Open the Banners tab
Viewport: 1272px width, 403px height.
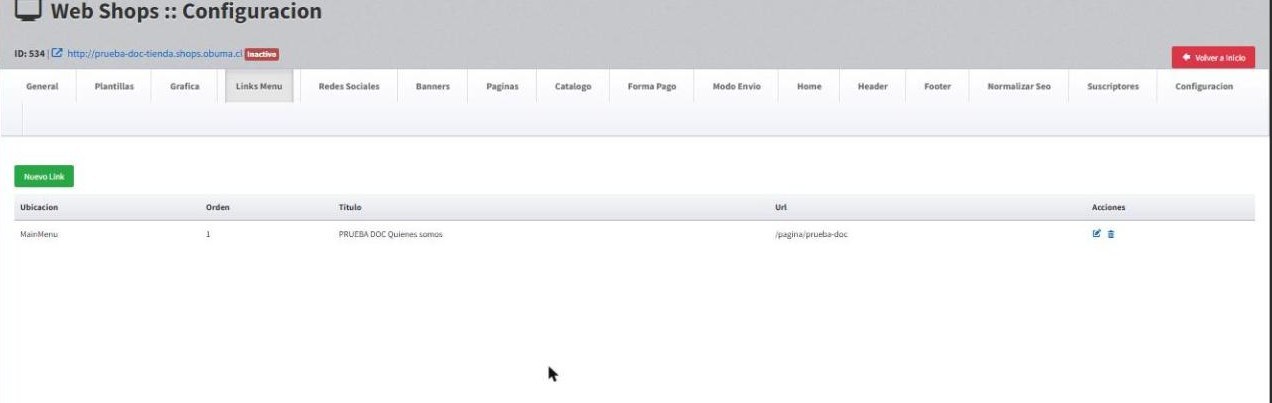(433, 86)
